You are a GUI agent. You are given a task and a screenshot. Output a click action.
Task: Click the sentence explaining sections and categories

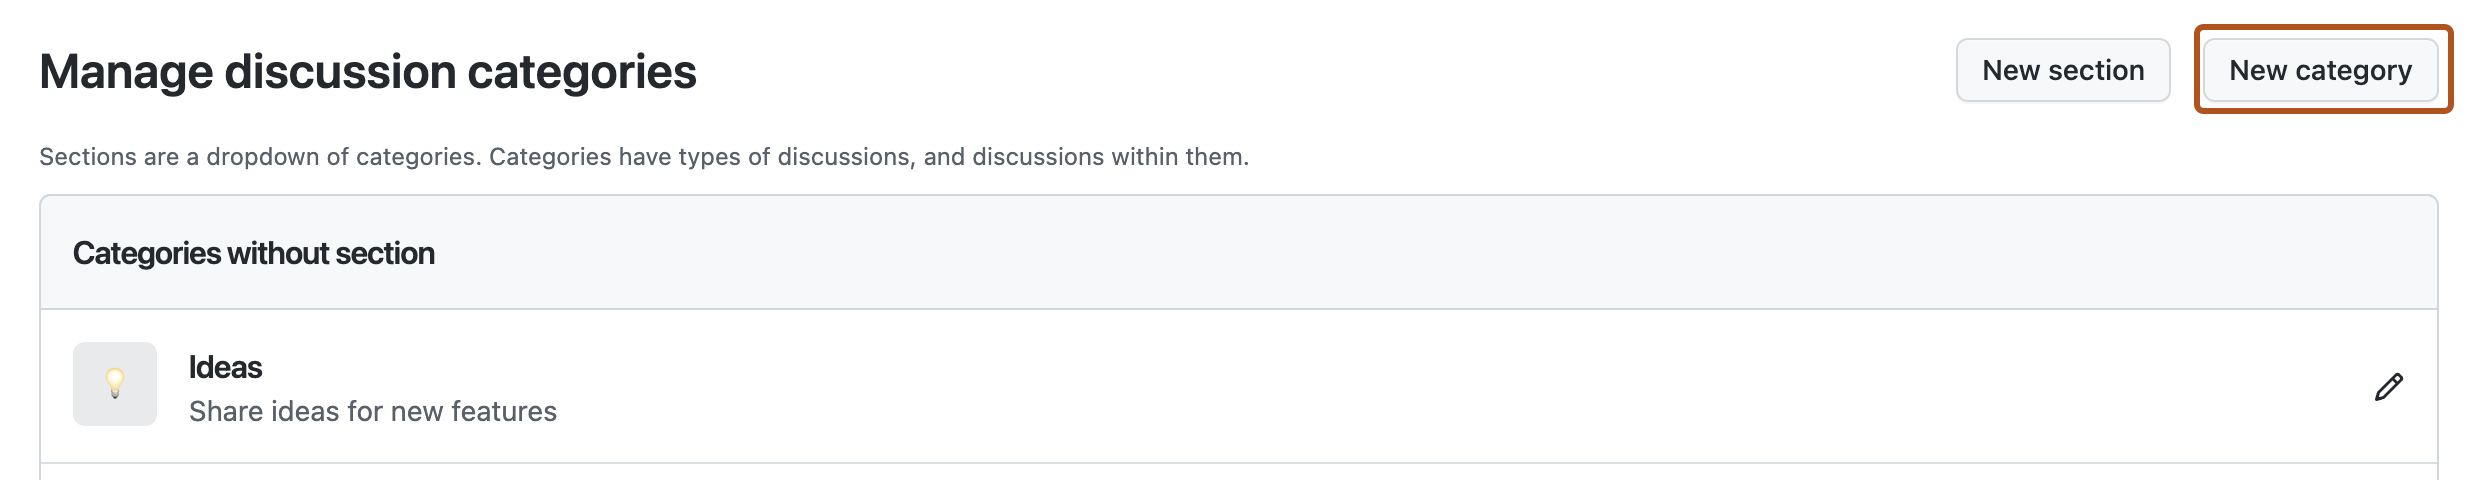(643, 157)
